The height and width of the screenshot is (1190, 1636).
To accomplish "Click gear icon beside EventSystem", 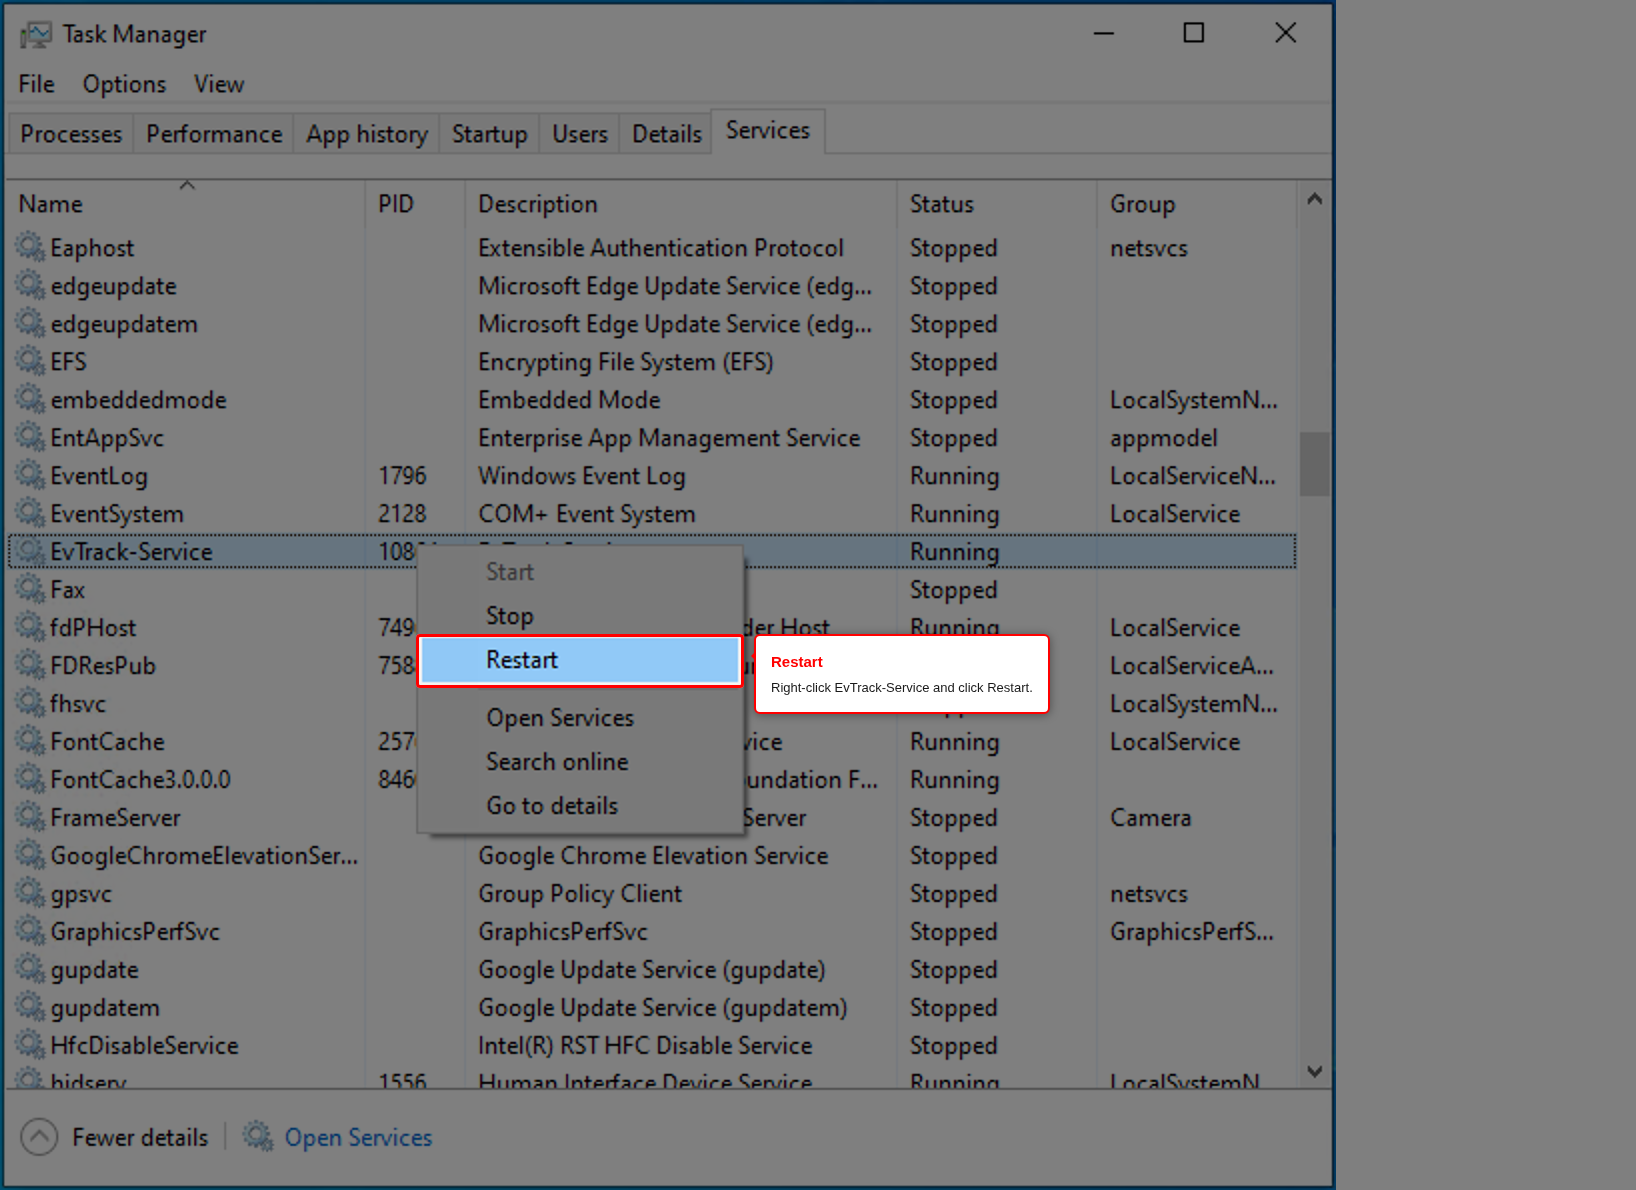I will point(31,512).
